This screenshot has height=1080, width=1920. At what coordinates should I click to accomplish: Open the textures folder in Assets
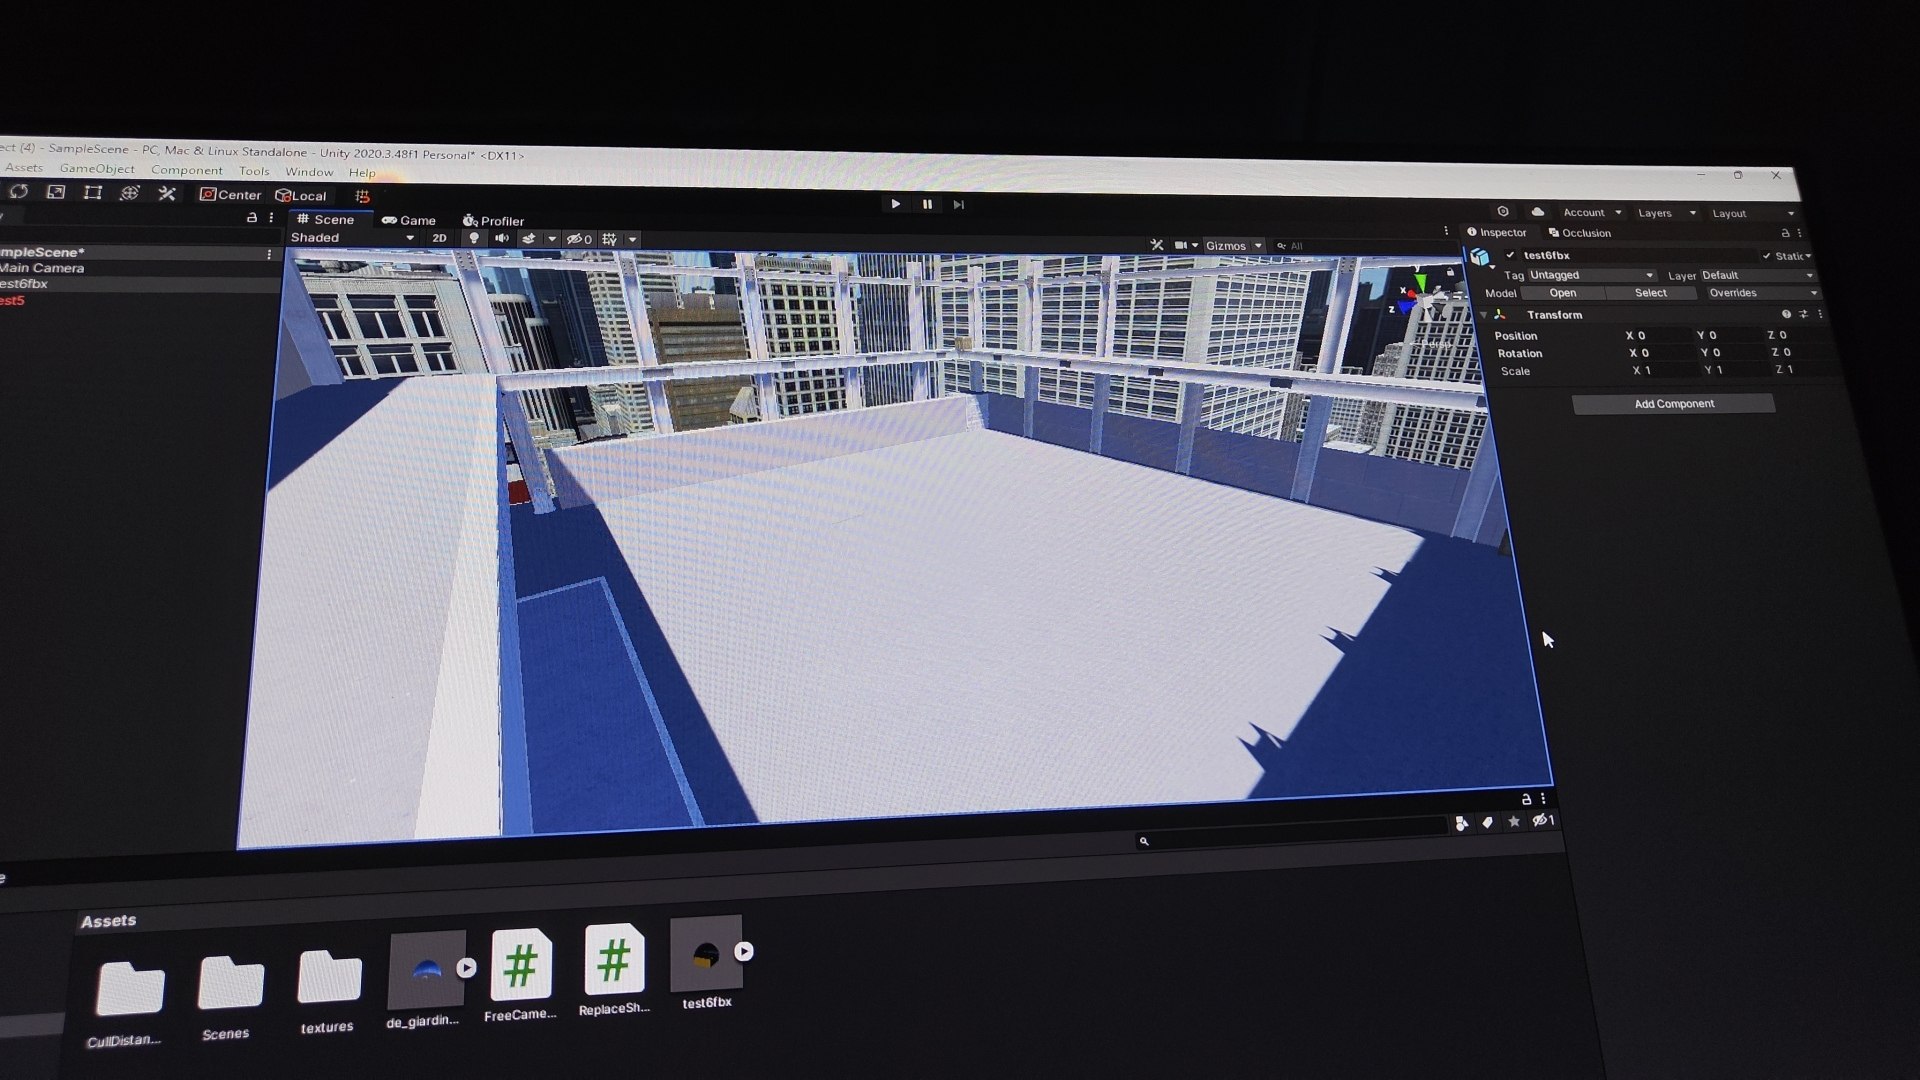point(328,990)
